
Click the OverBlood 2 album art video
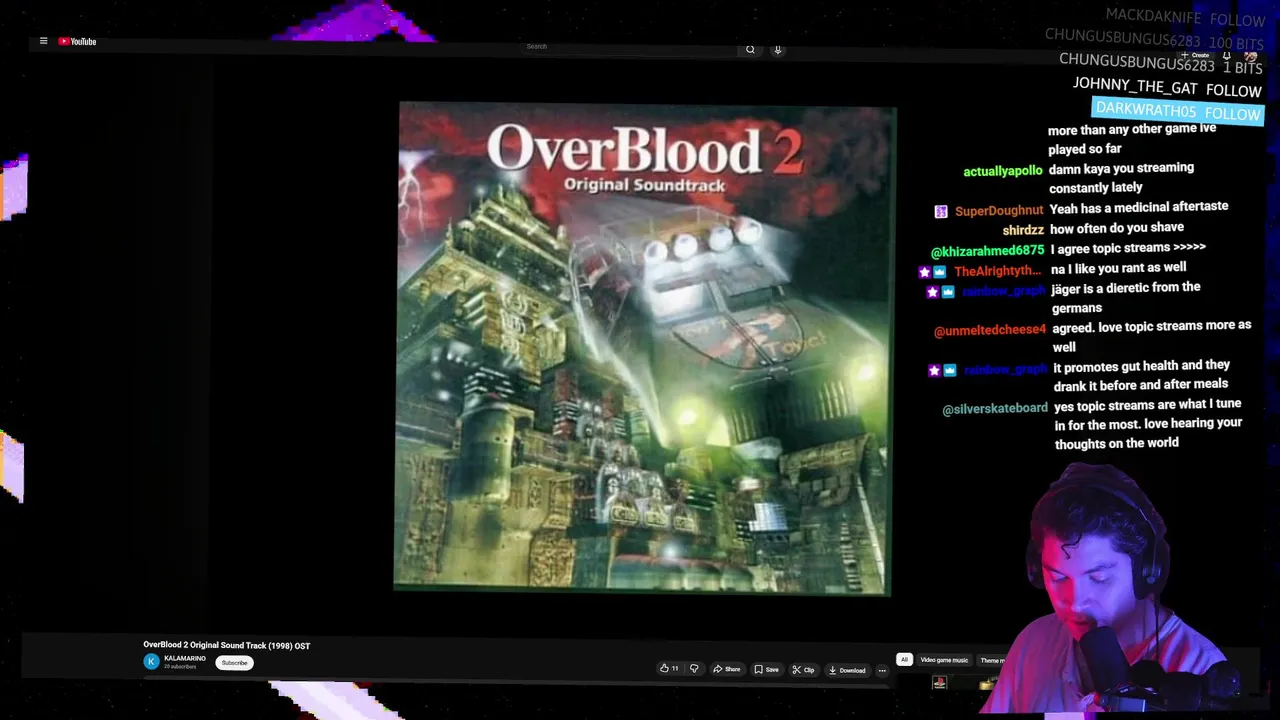tap(643, 349)
